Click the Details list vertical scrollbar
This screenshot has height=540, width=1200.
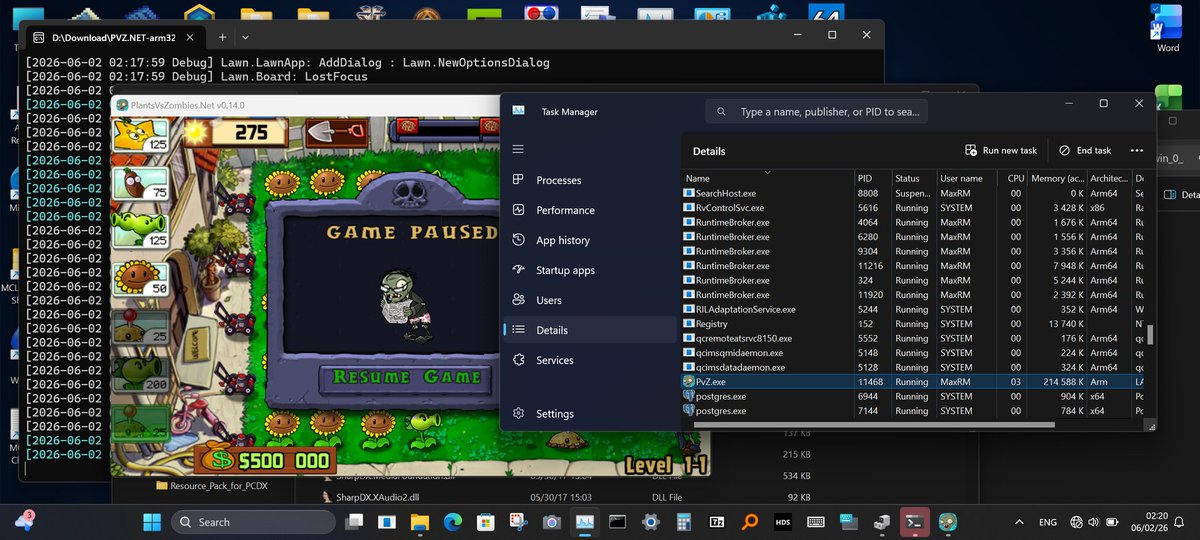click(x=1150, y=335)
